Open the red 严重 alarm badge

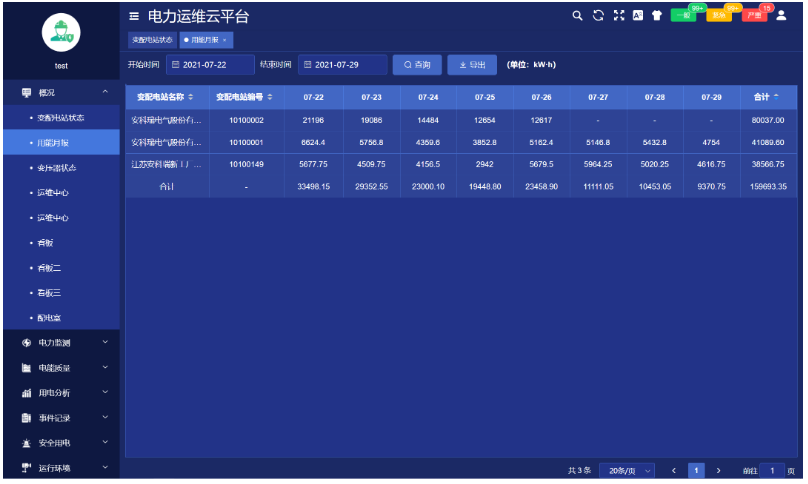coord(753,16)
